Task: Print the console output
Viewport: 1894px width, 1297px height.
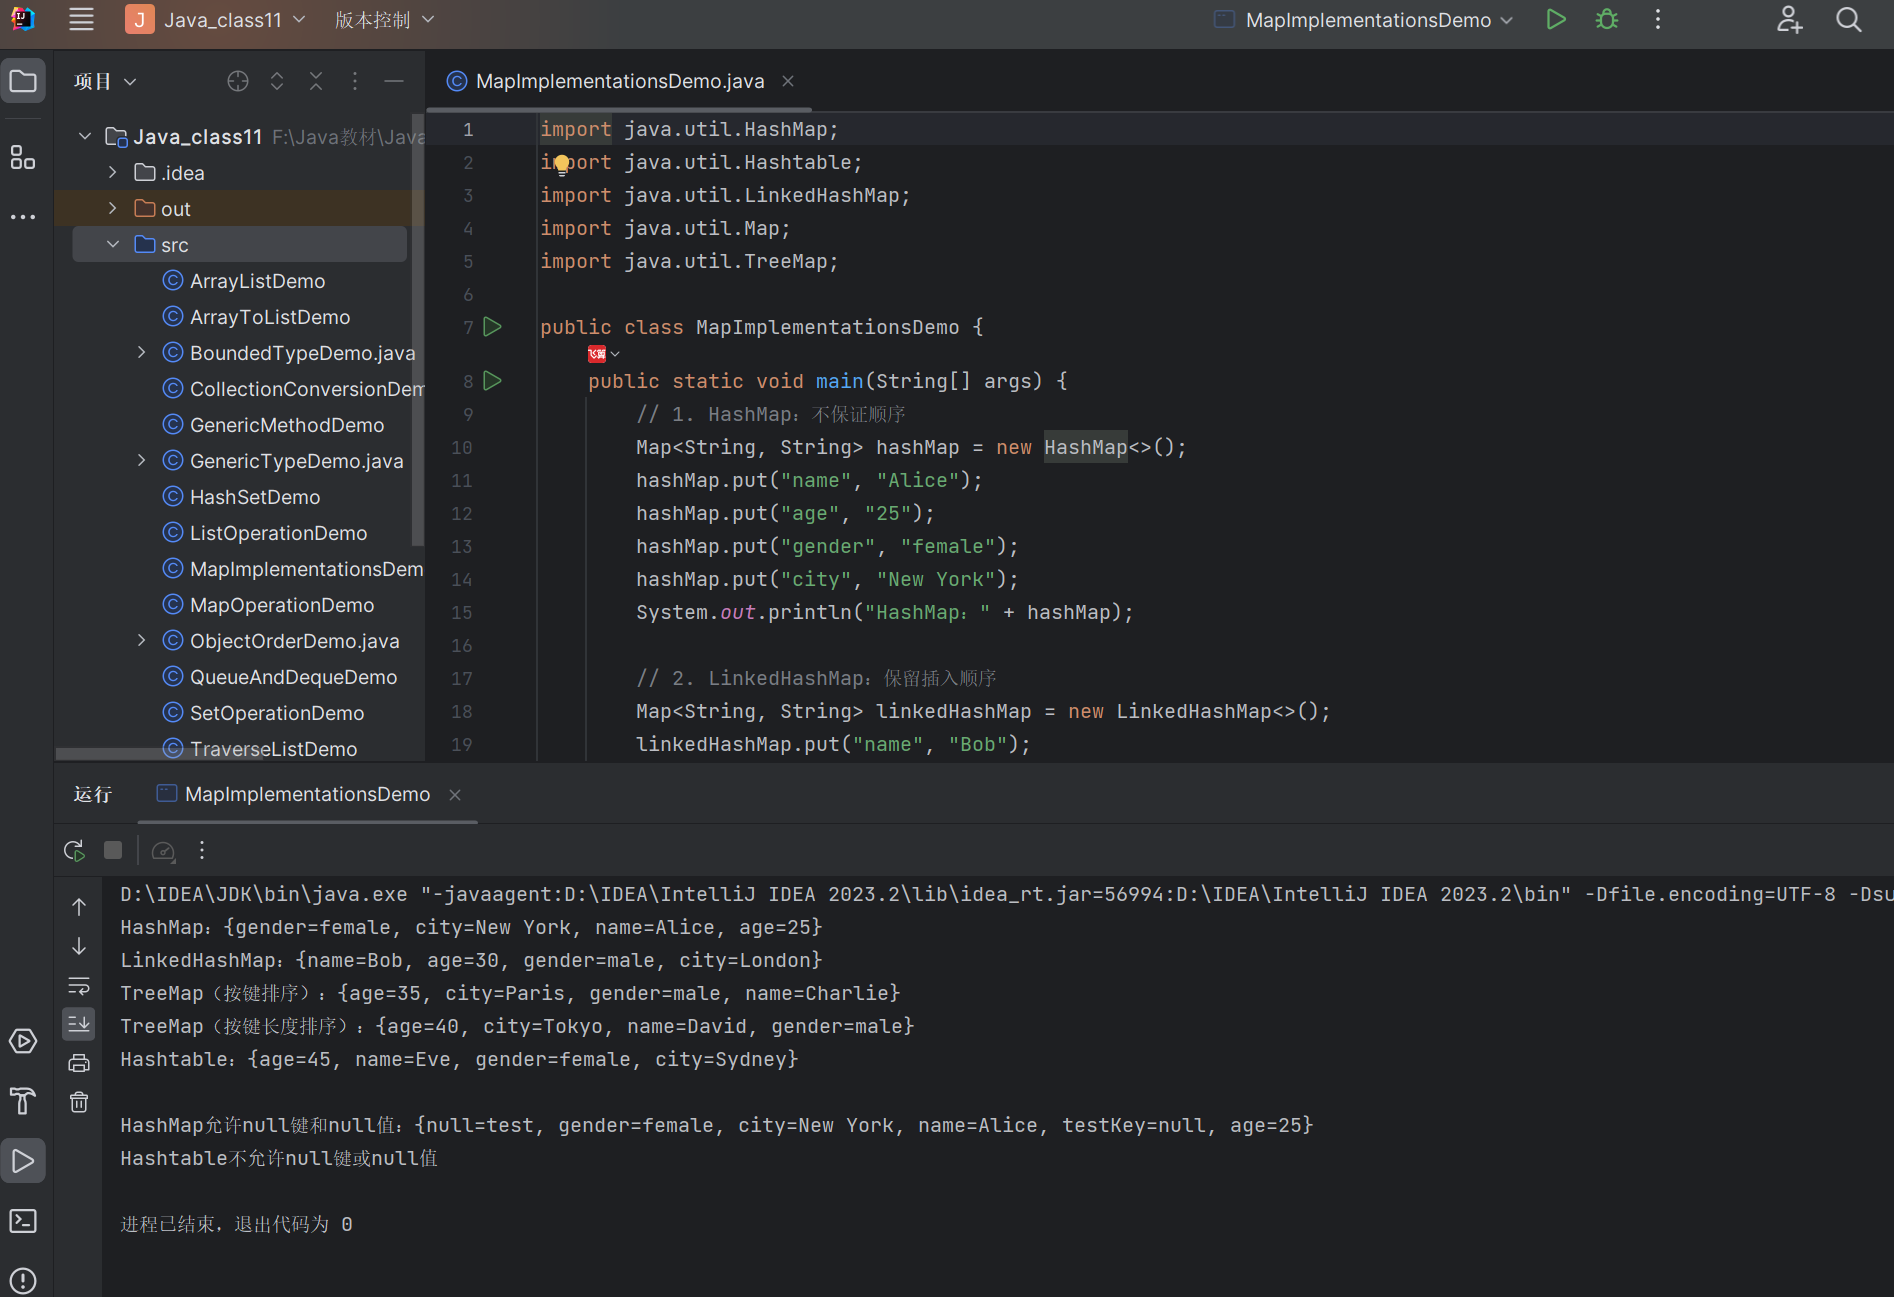Action: tap(79, 1063)
